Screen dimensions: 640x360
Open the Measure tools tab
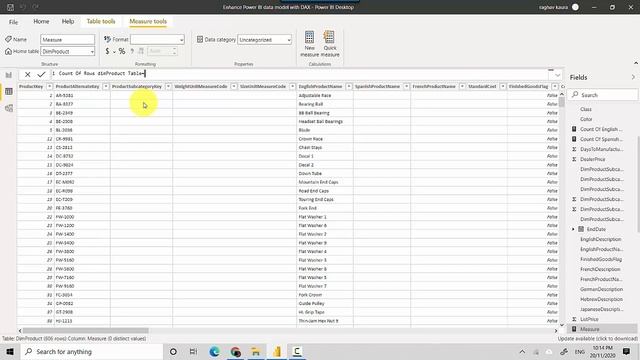point(148,21)
